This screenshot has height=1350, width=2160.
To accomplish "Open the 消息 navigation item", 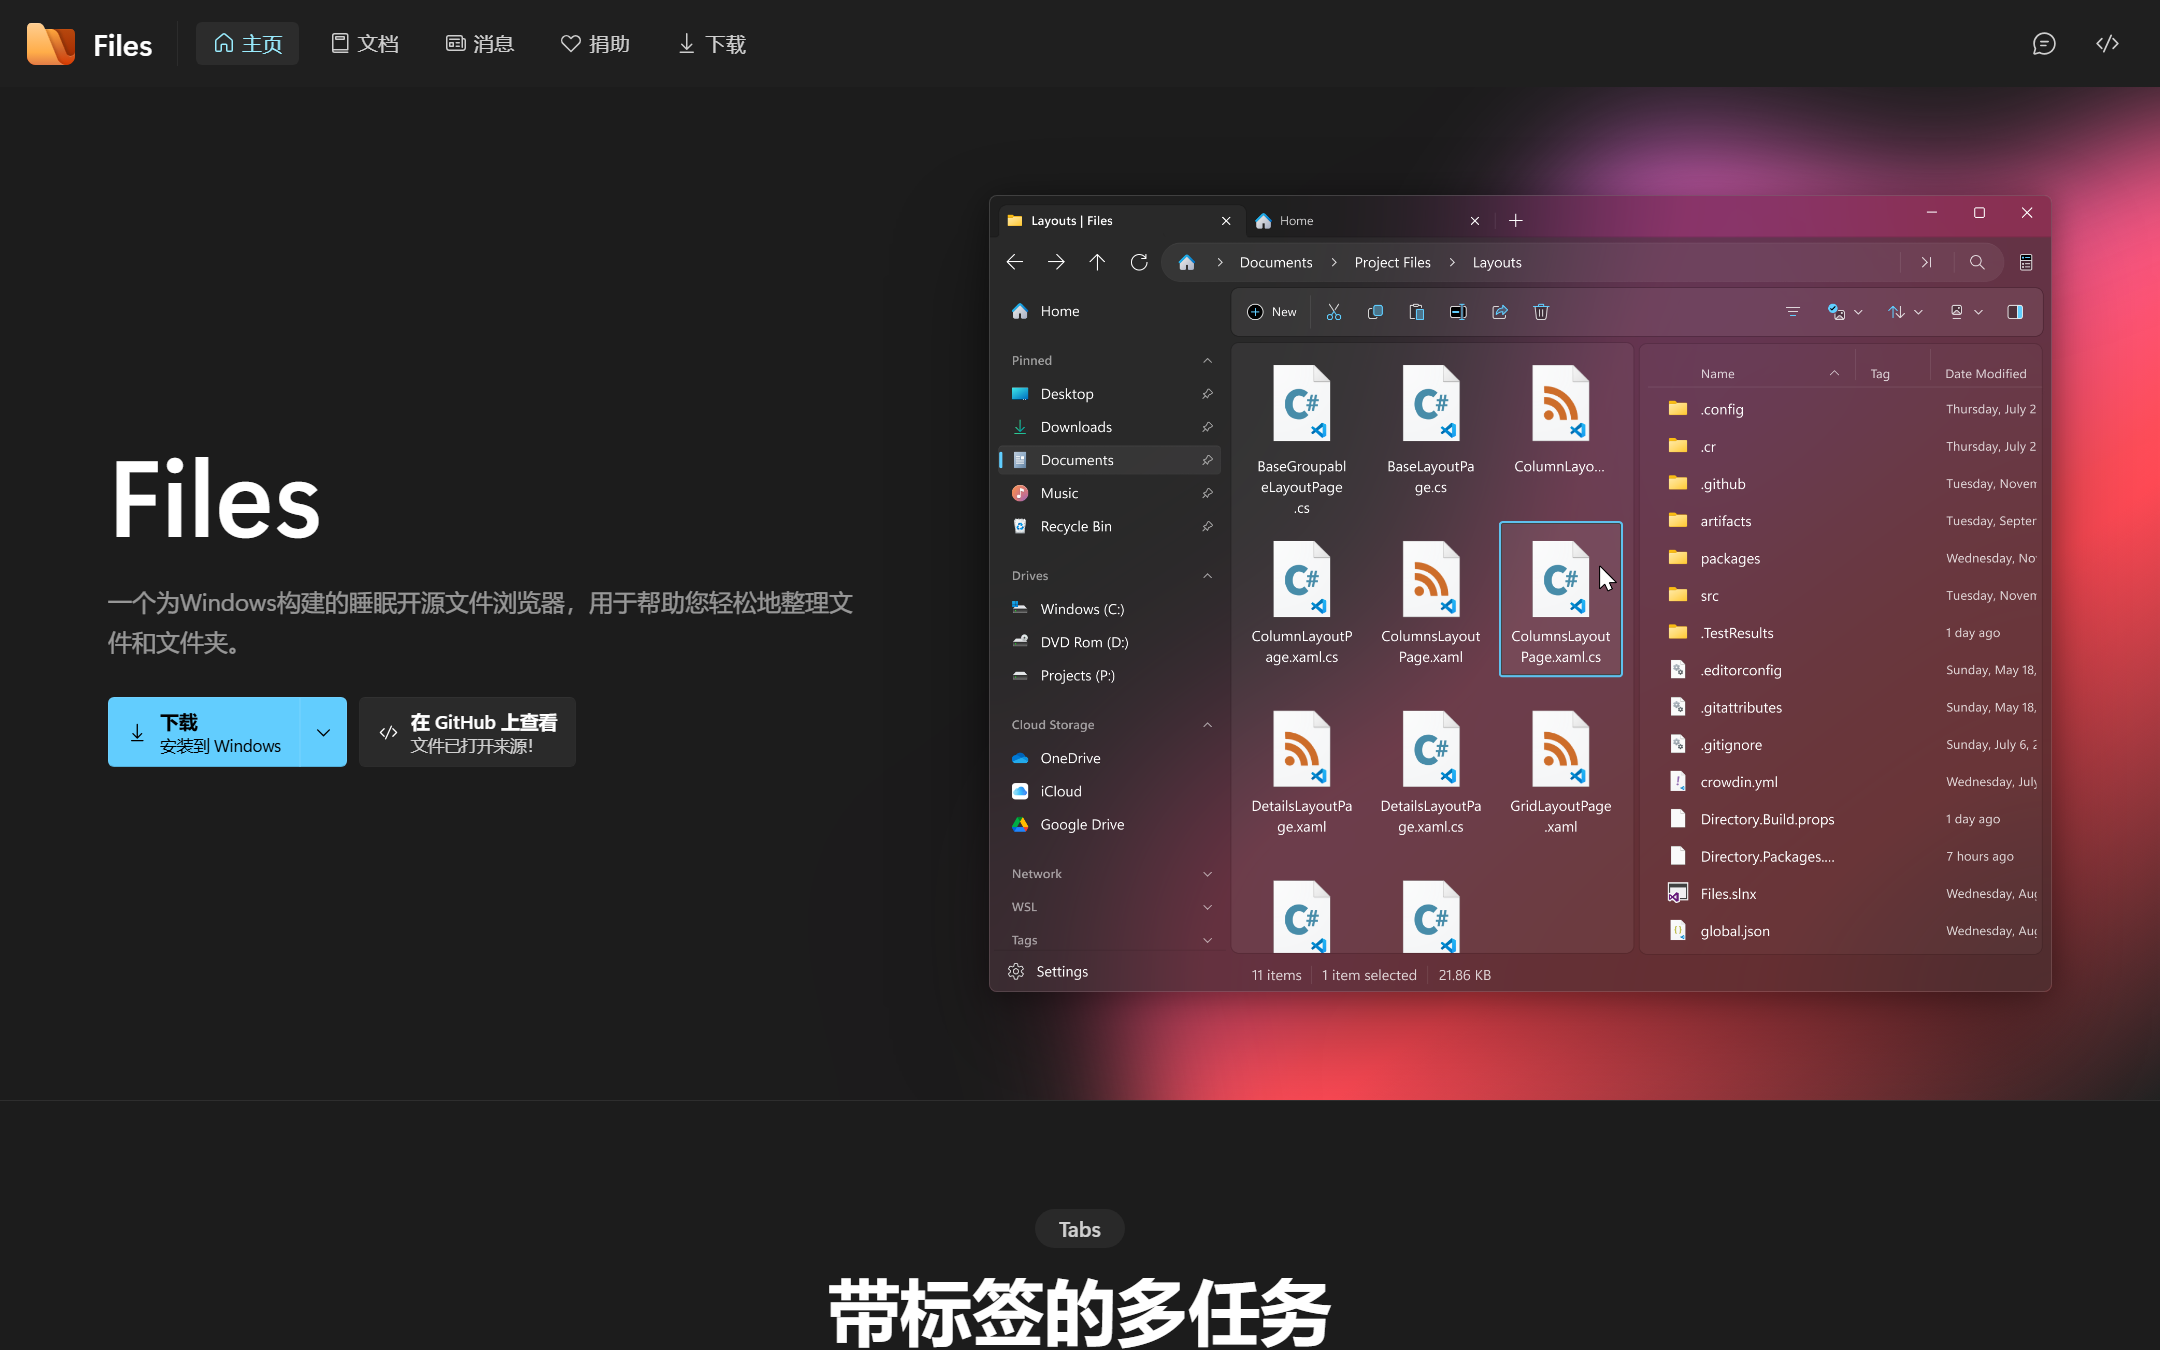I will pos(480,44).
